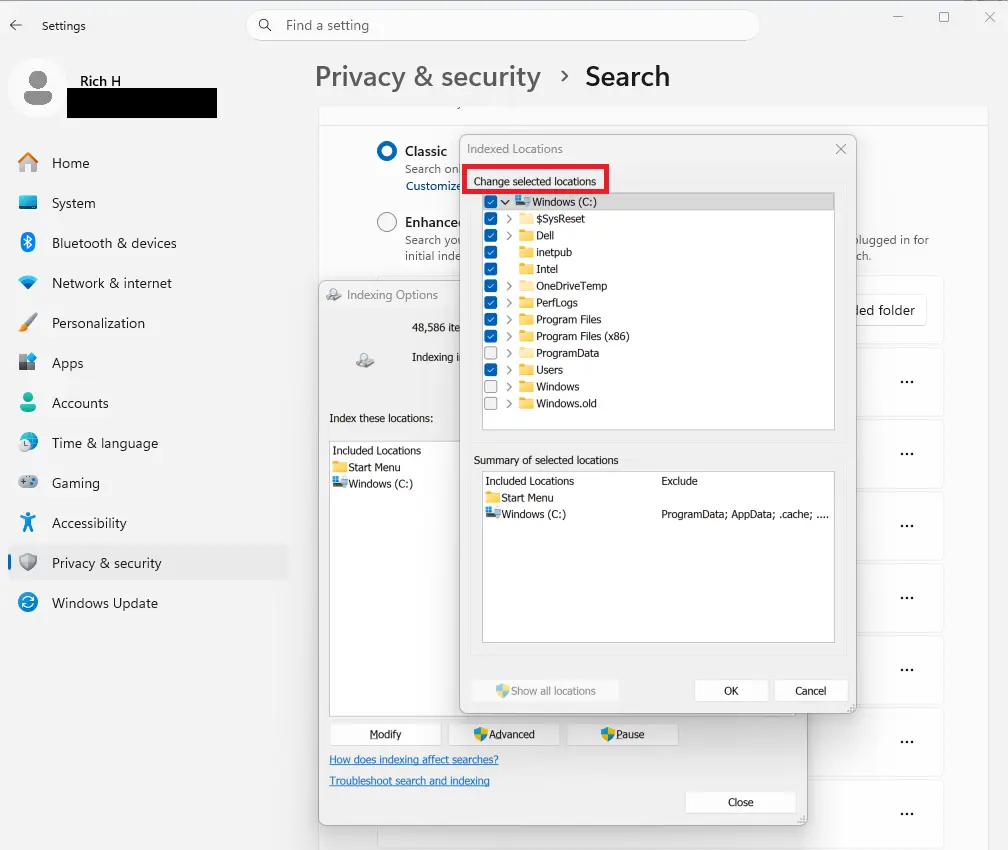Expand Program Files (x86) folder
The height and width of the screenshot is (850, 1008).
point(509,336)
